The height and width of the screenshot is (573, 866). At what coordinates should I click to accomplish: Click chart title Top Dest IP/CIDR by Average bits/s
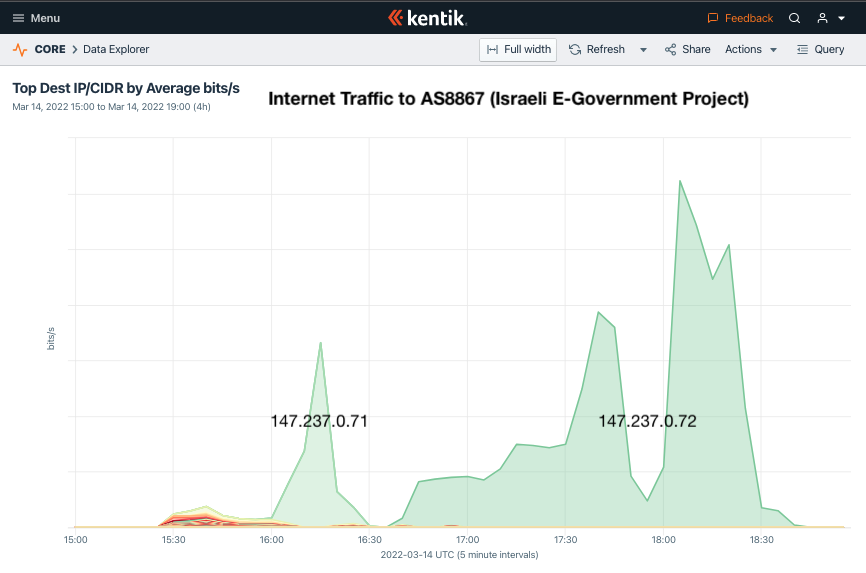pyautogui.click(x=126, y=88)
